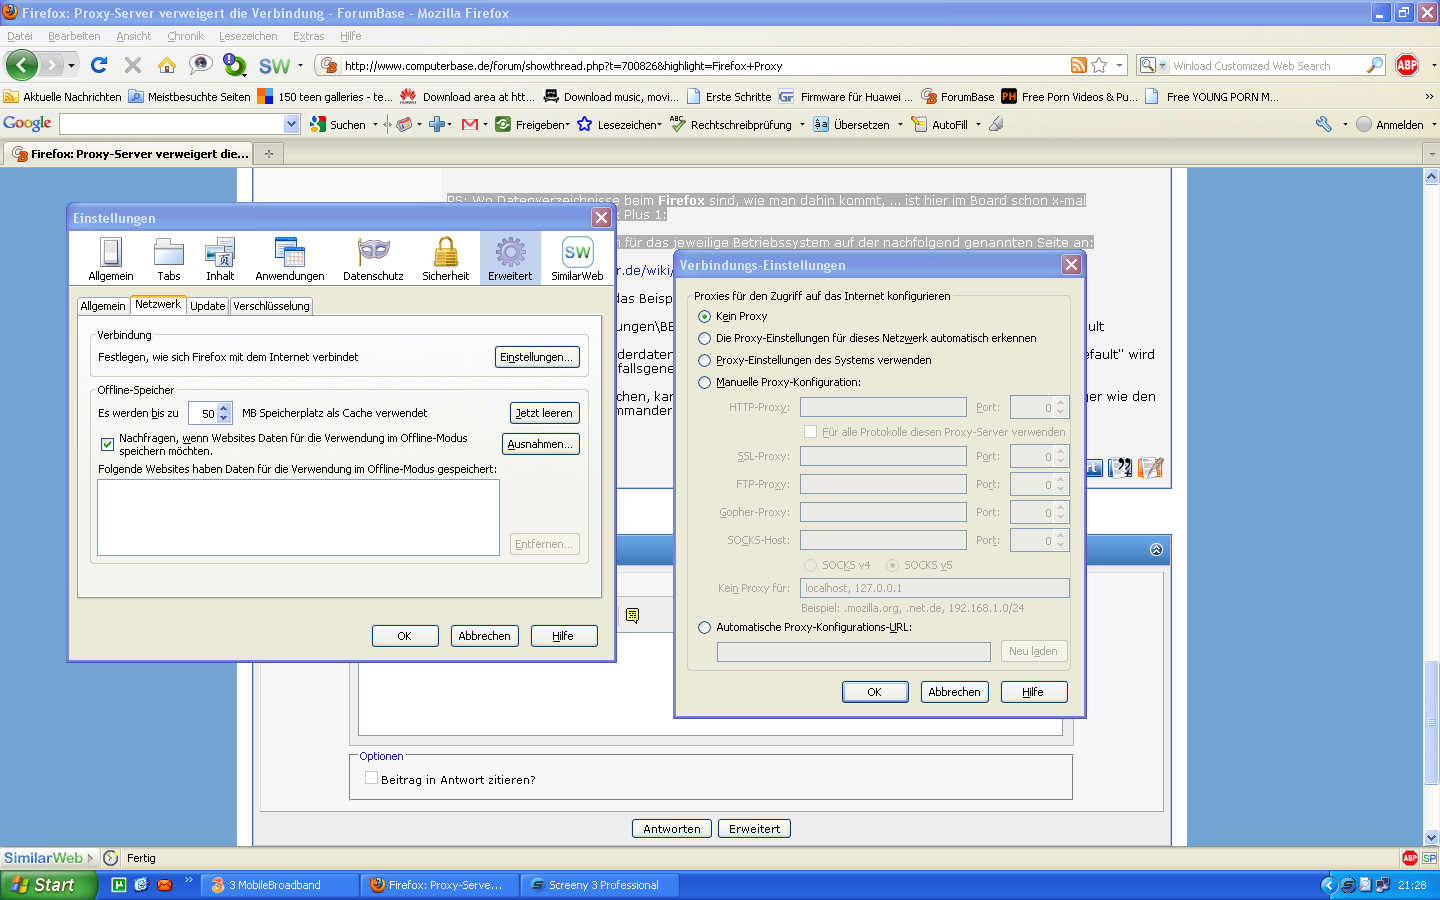Select automatic proxy detection for this network
Viewport: 1440px width, 900px height.
pyautogui.click(x=705, y=338)
